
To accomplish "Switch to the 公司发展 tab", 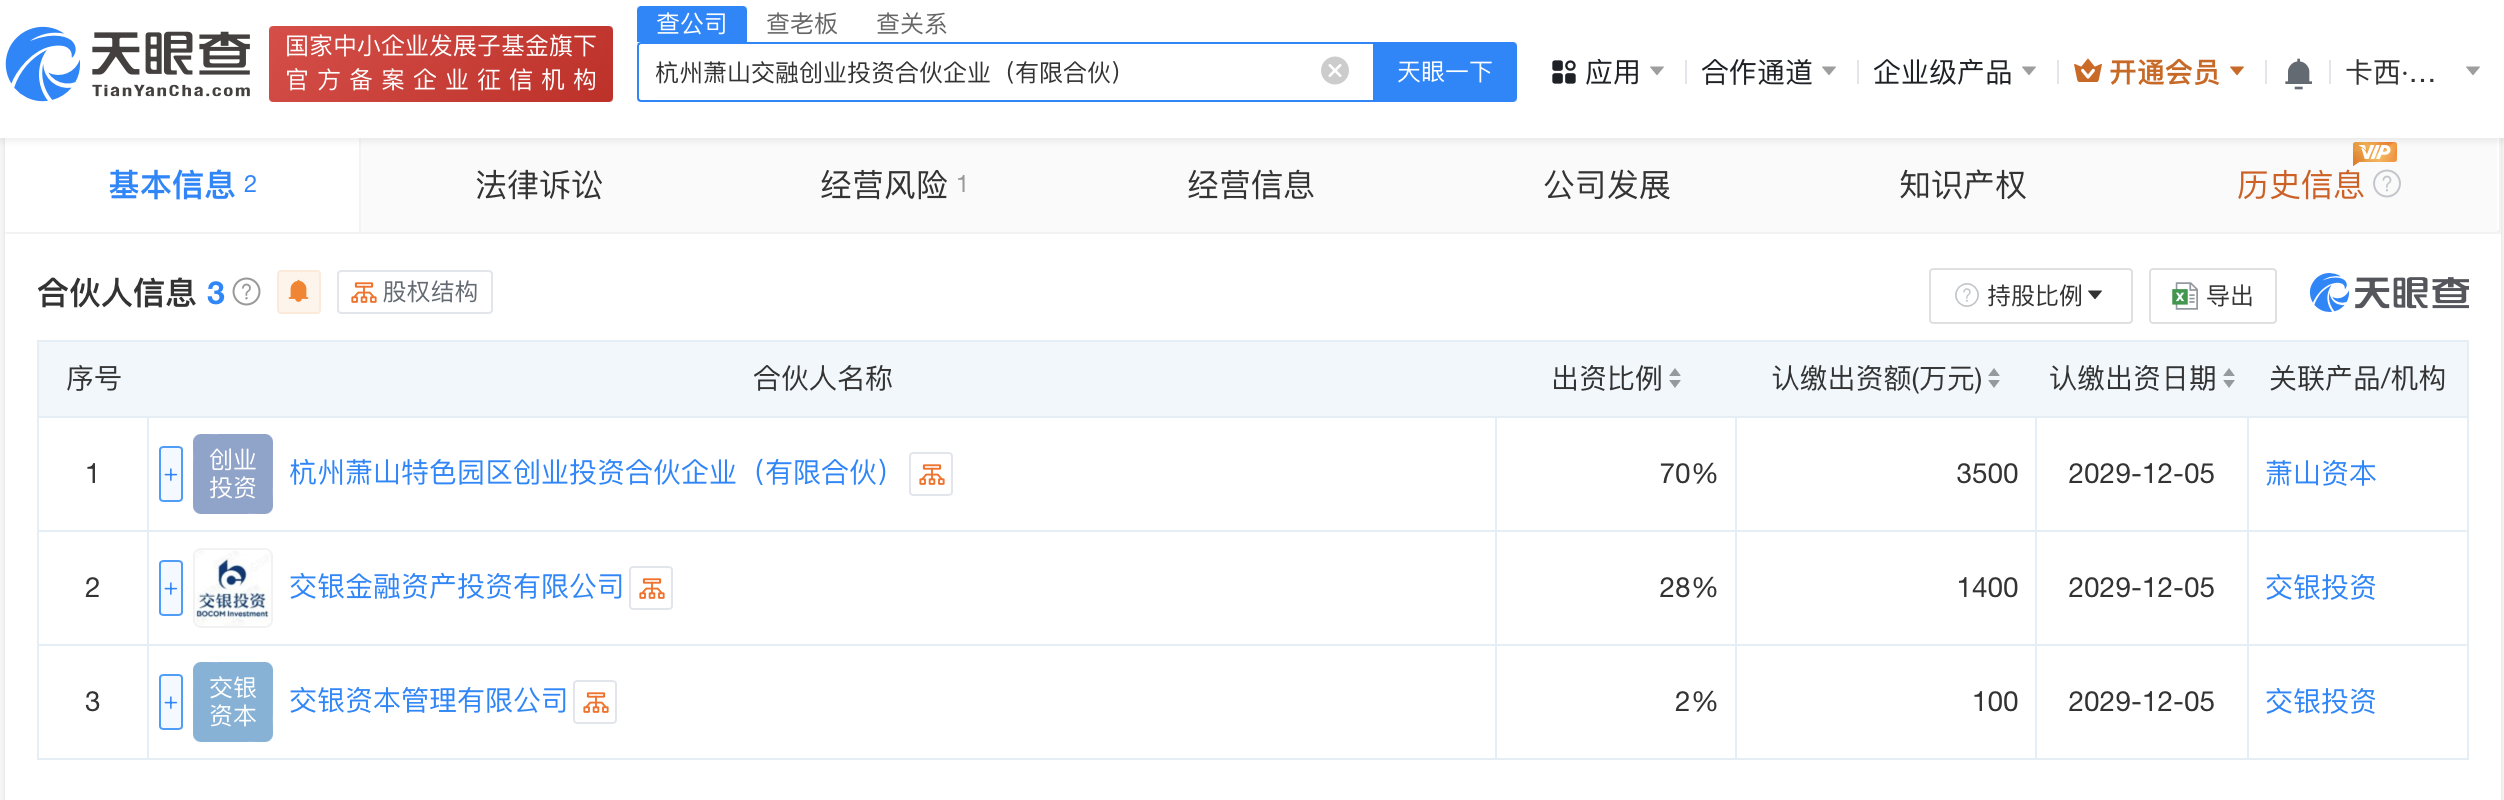I will tap(1607, 185).
